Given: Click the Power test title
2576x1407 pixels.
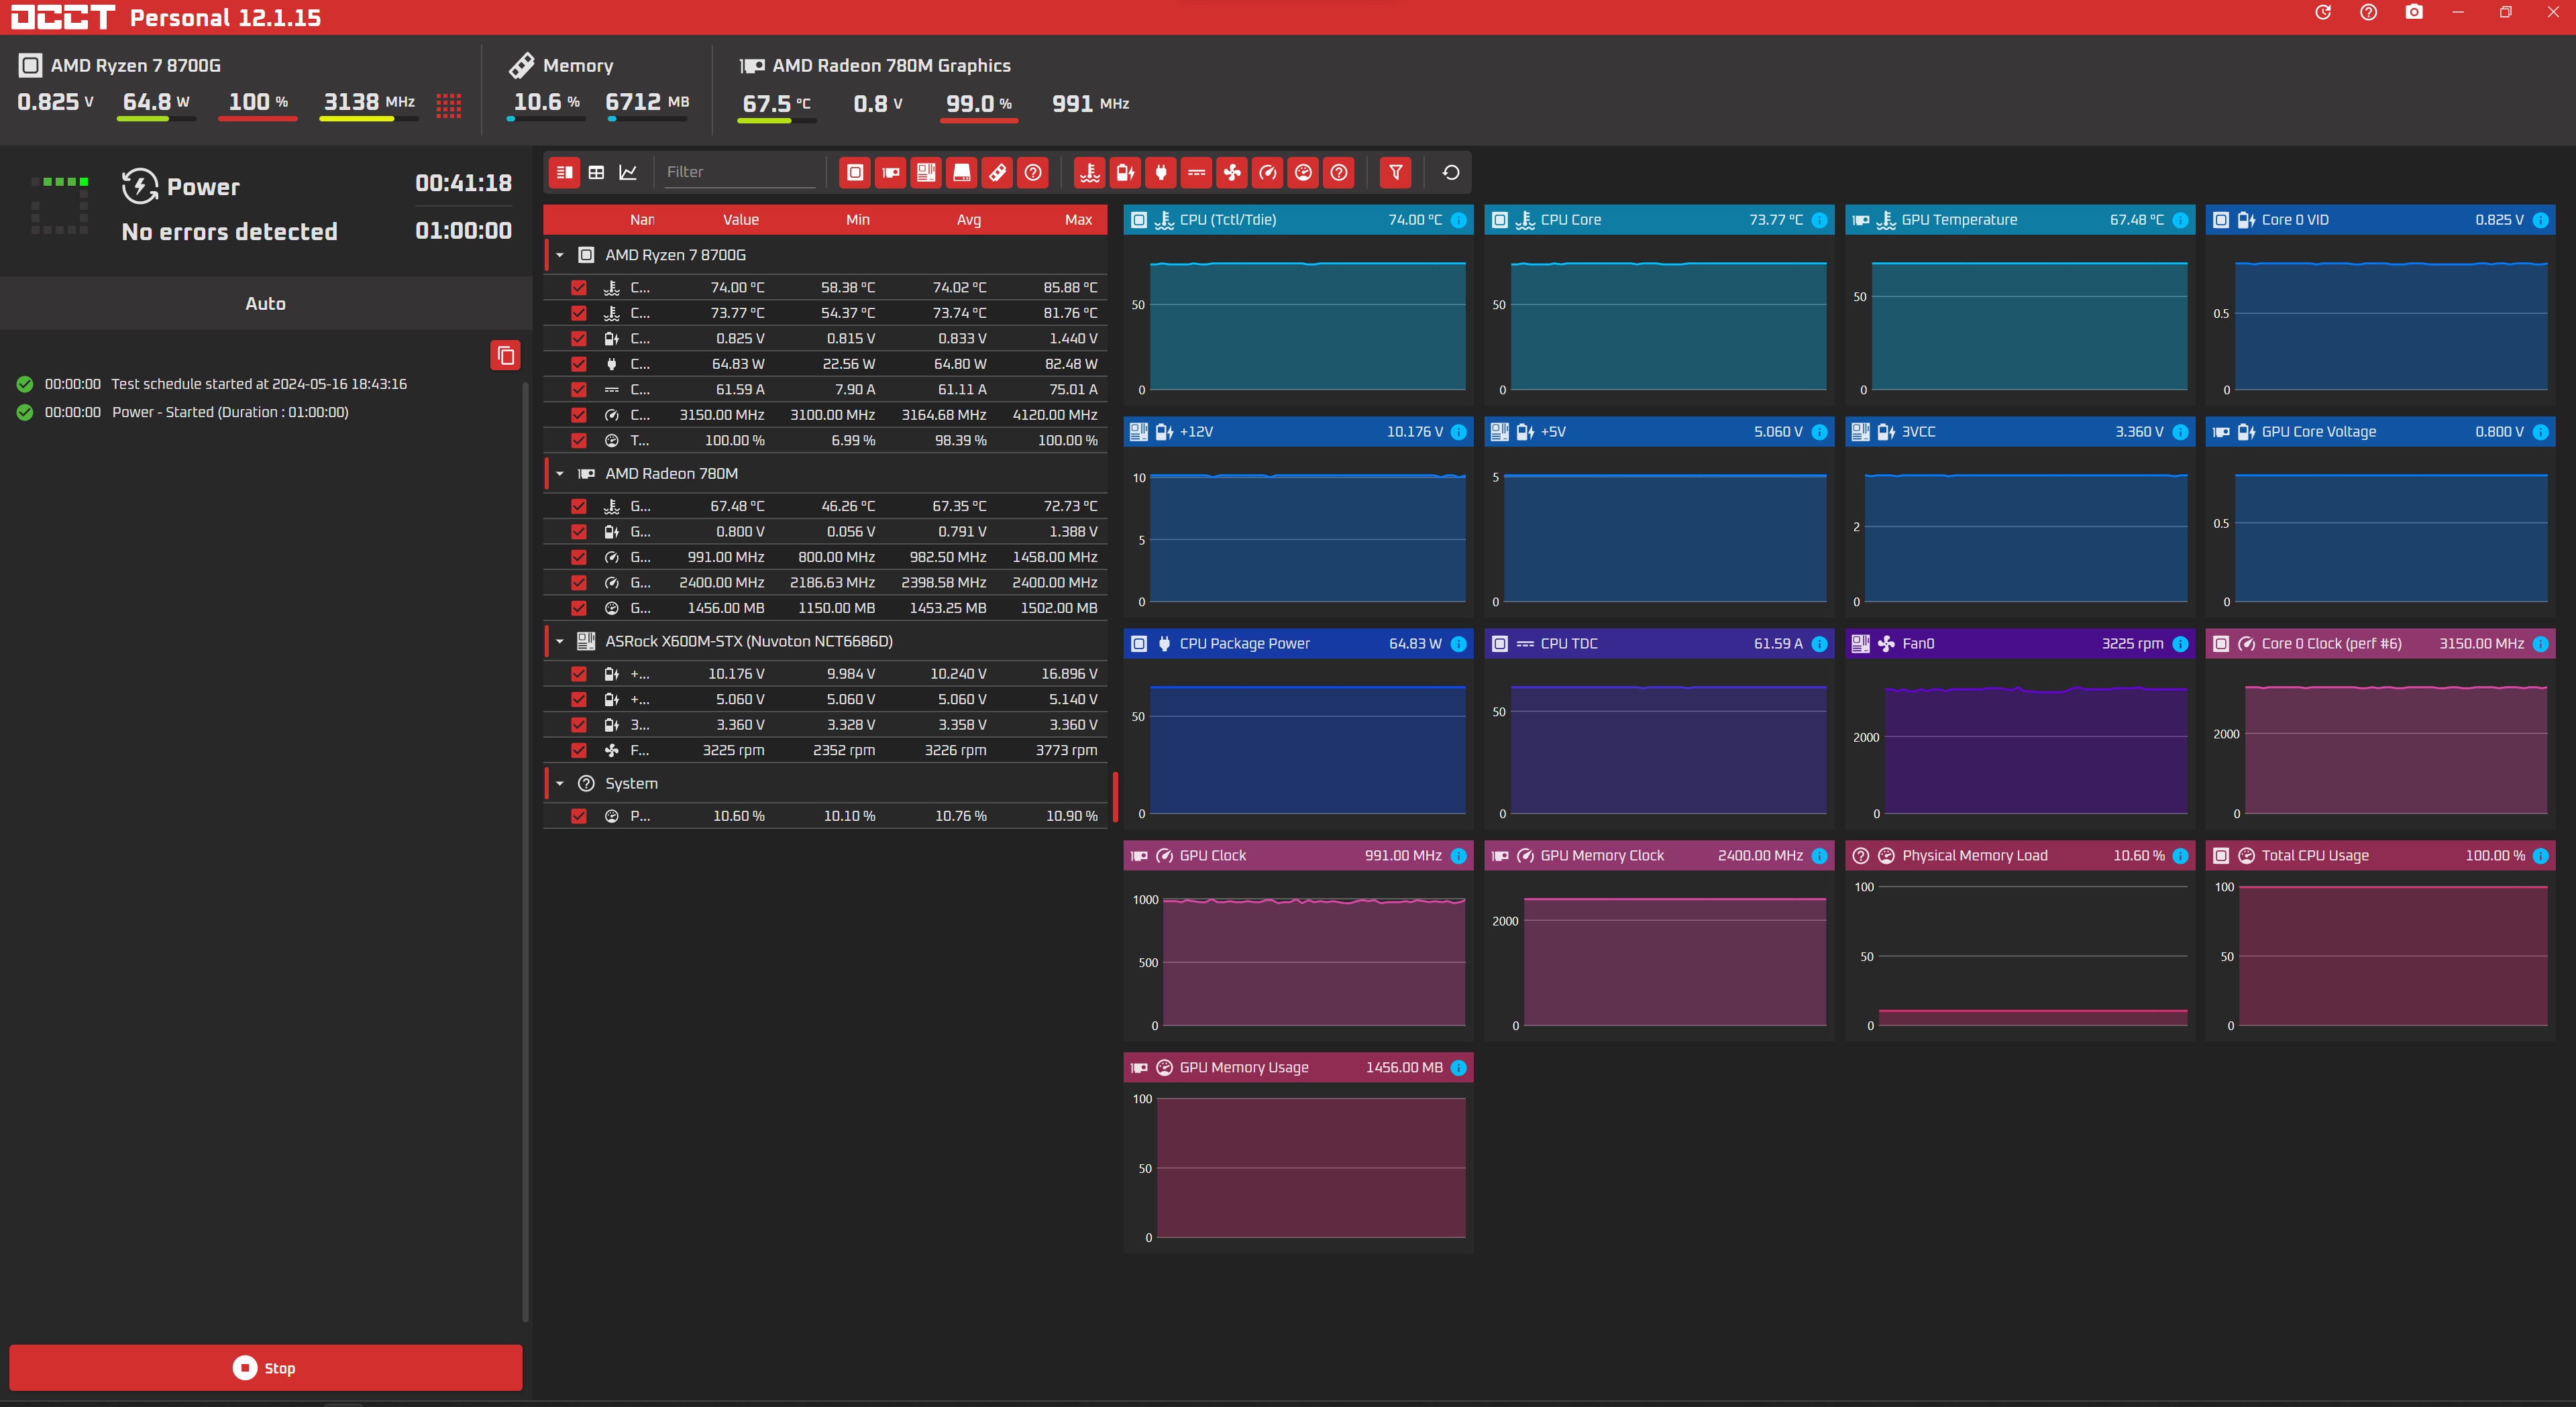Looking at the screenshot, I should (203, 187).
